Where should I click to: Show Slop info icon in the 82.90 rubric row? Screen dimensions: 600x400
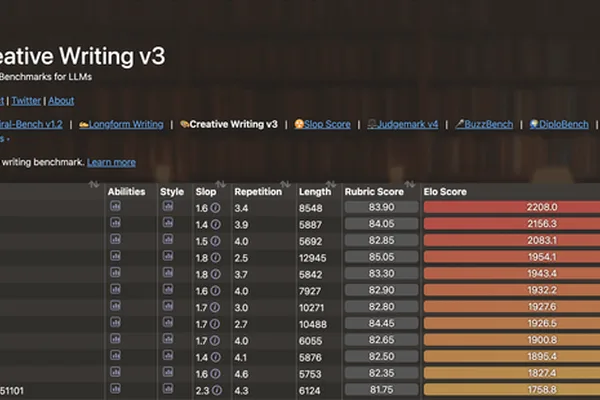[x=215, y=291]
